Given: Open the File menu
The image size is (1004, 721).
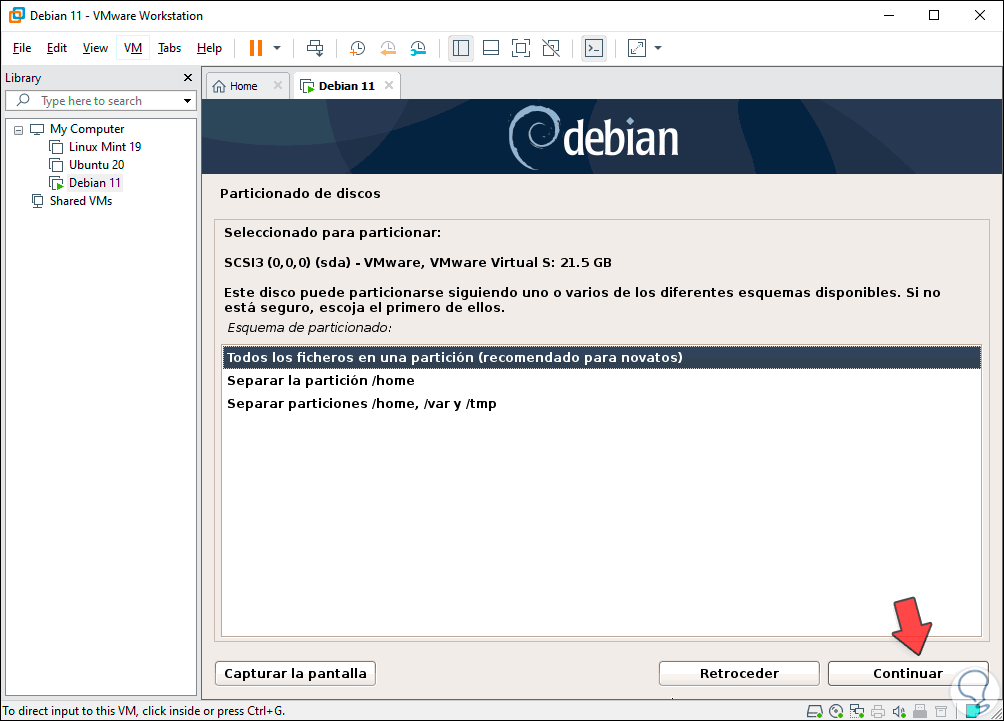Looking at the screenshot, I should point(22,48).
